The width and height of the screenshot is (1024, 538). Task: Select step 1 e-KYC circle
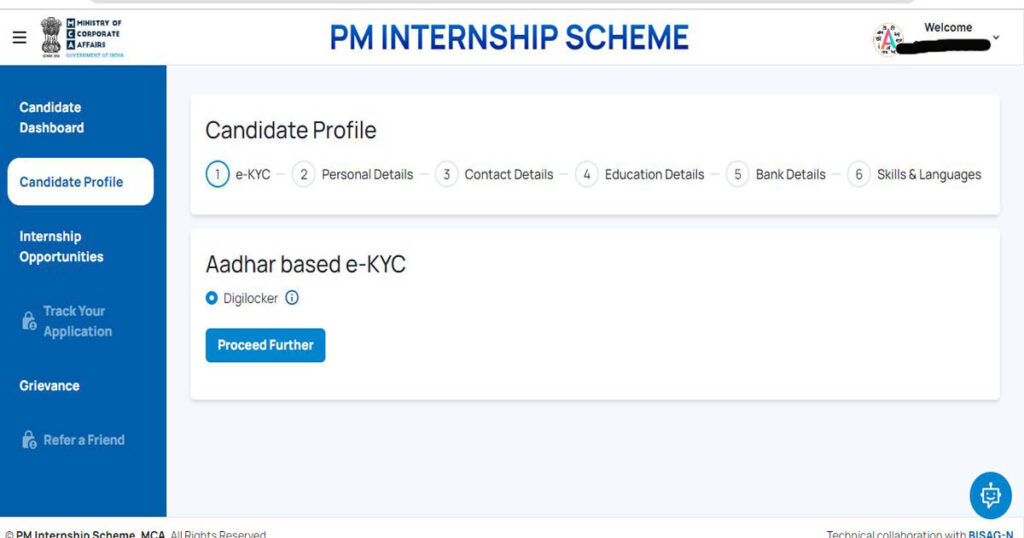217,174
